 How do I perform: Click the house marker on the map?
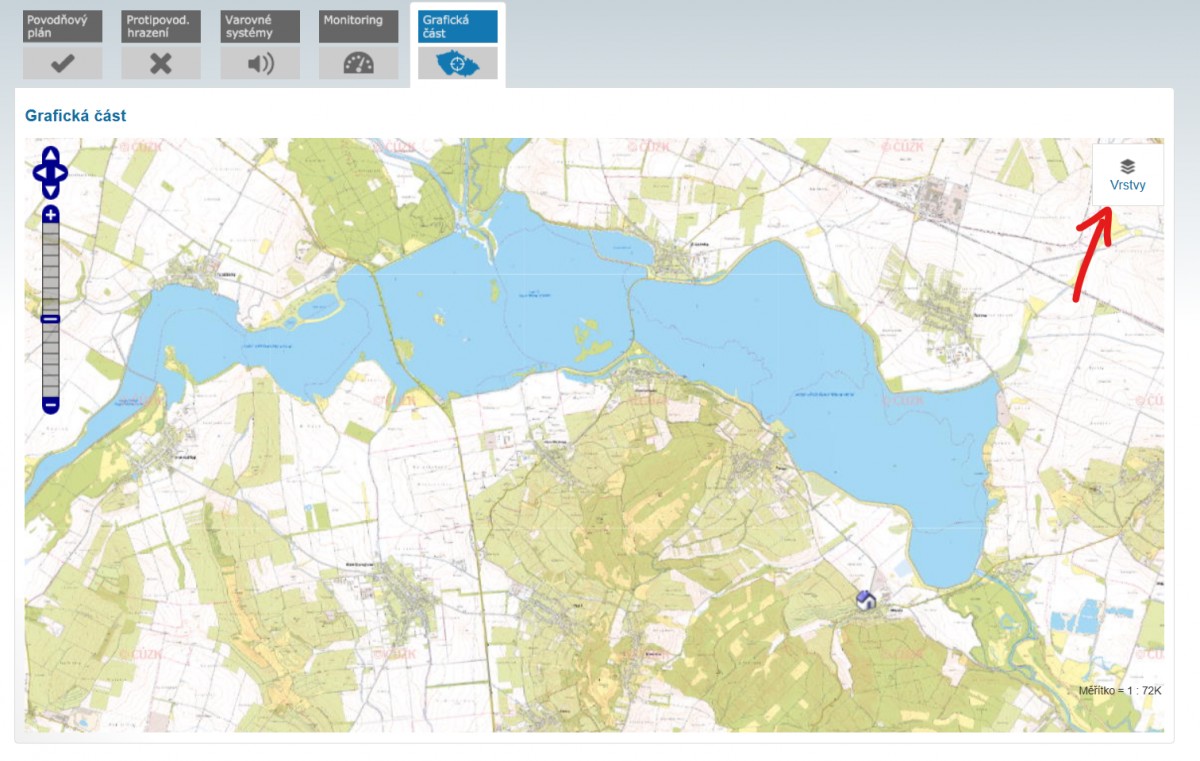pyautogui.click(x=866, y=599)
